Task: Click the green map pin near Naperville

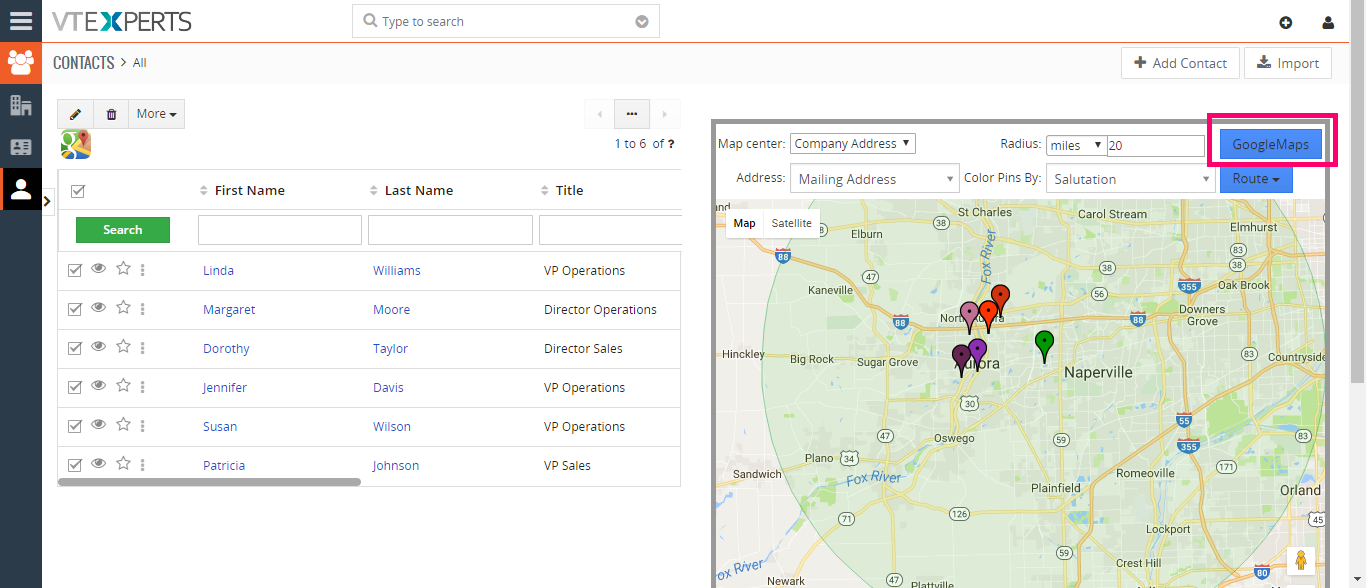Action: 1044,346
